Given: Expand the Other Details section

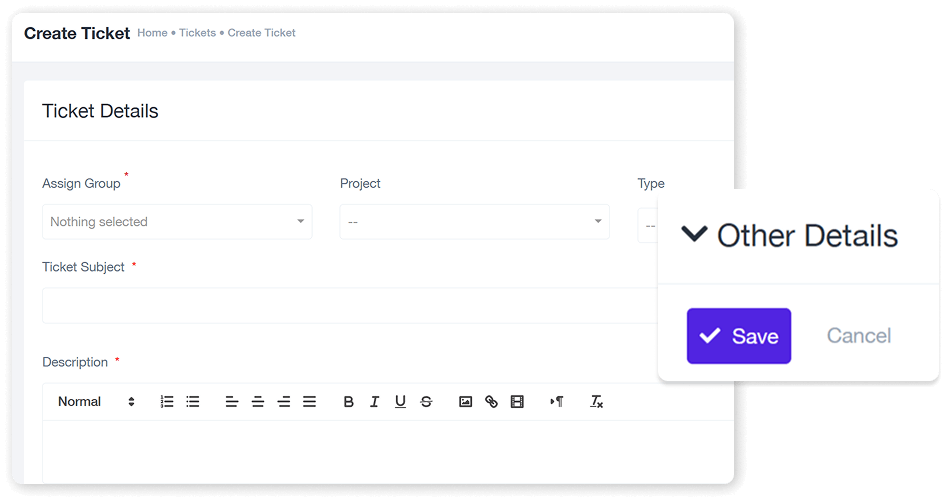Looking at the screenshot, I should [790, 236].
